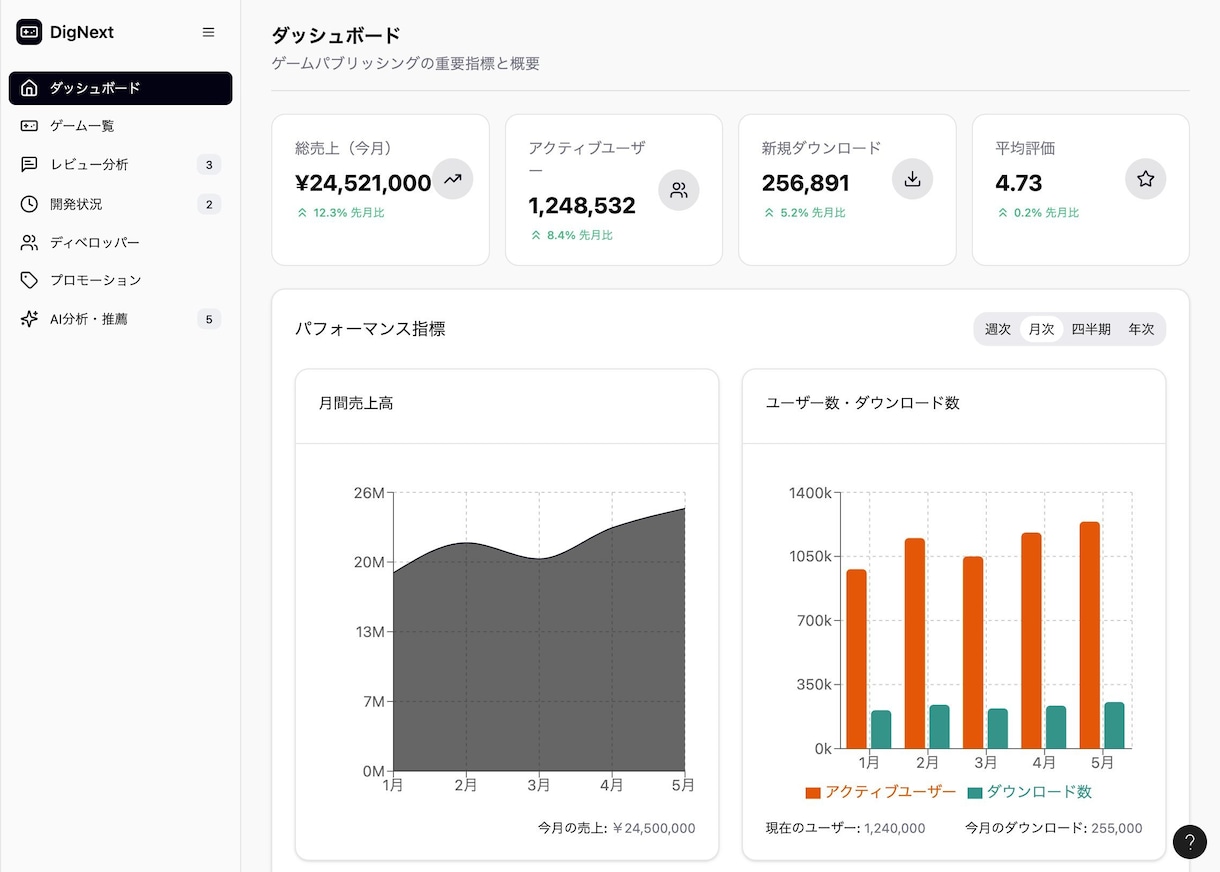Click the 今月の売上: ¥24,500,000 text

coord(616,828)
